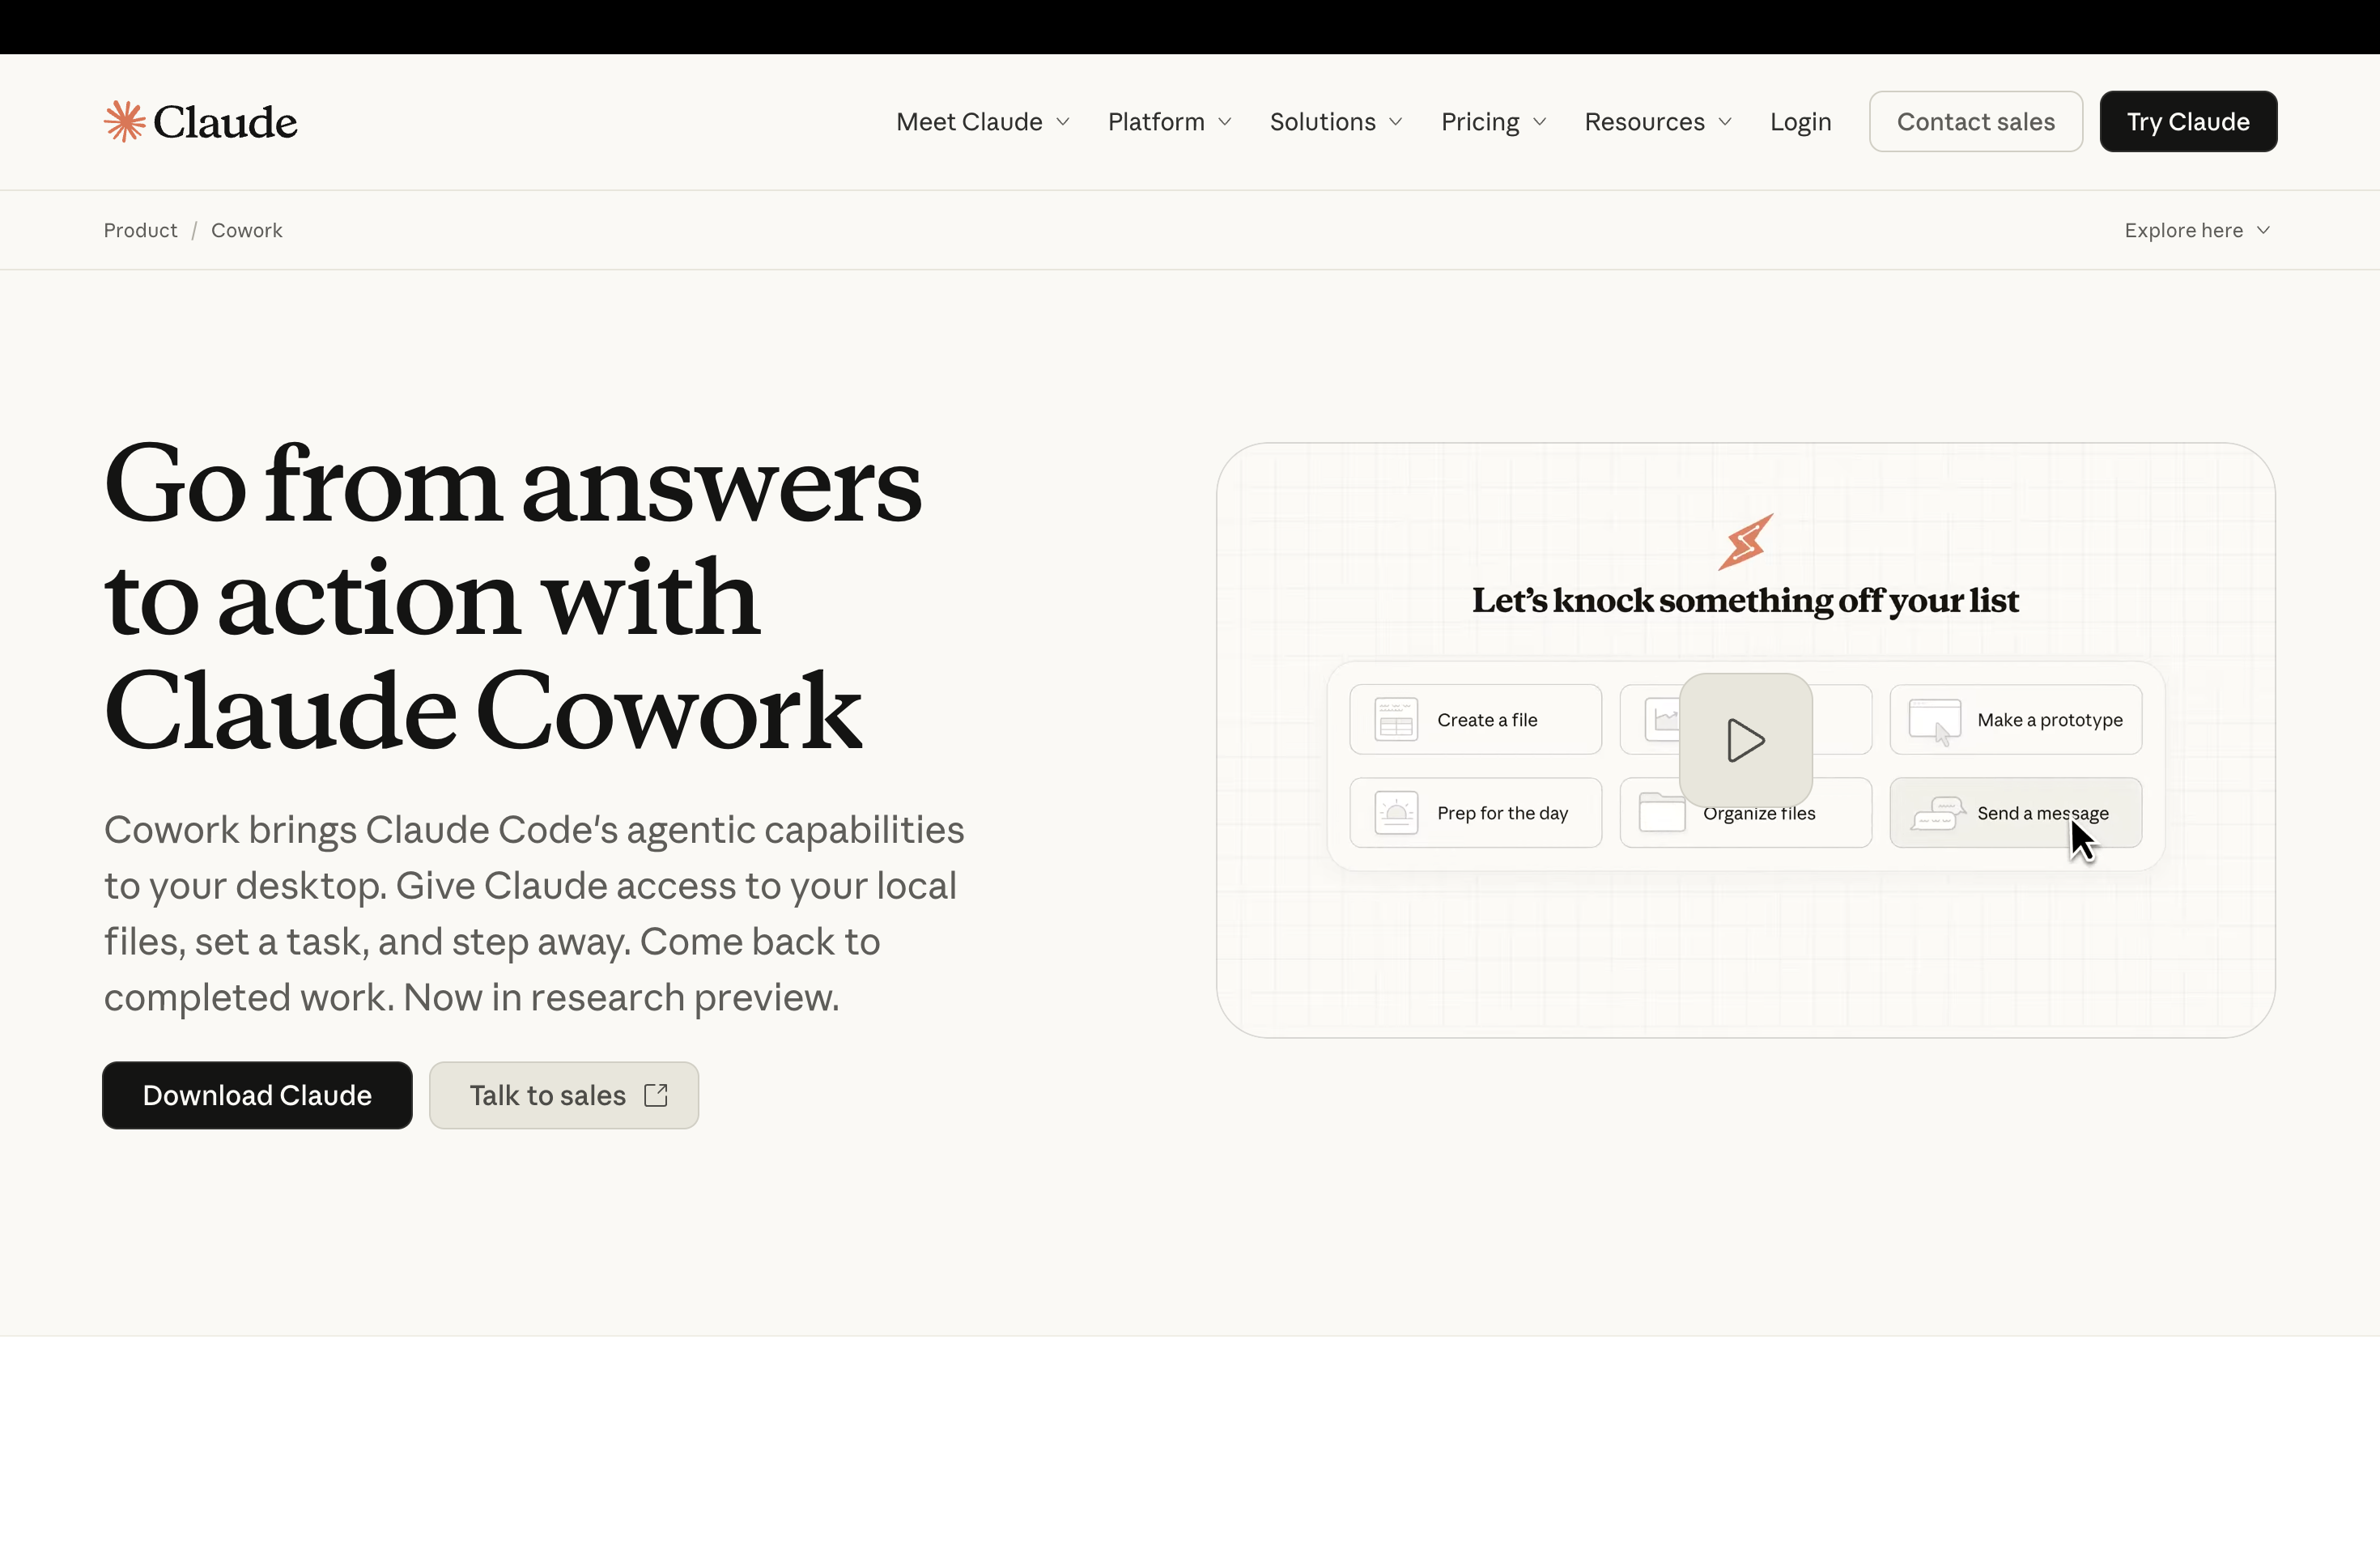Open the Resources menu
2380x1548 pixels.
pos(1658,122)
